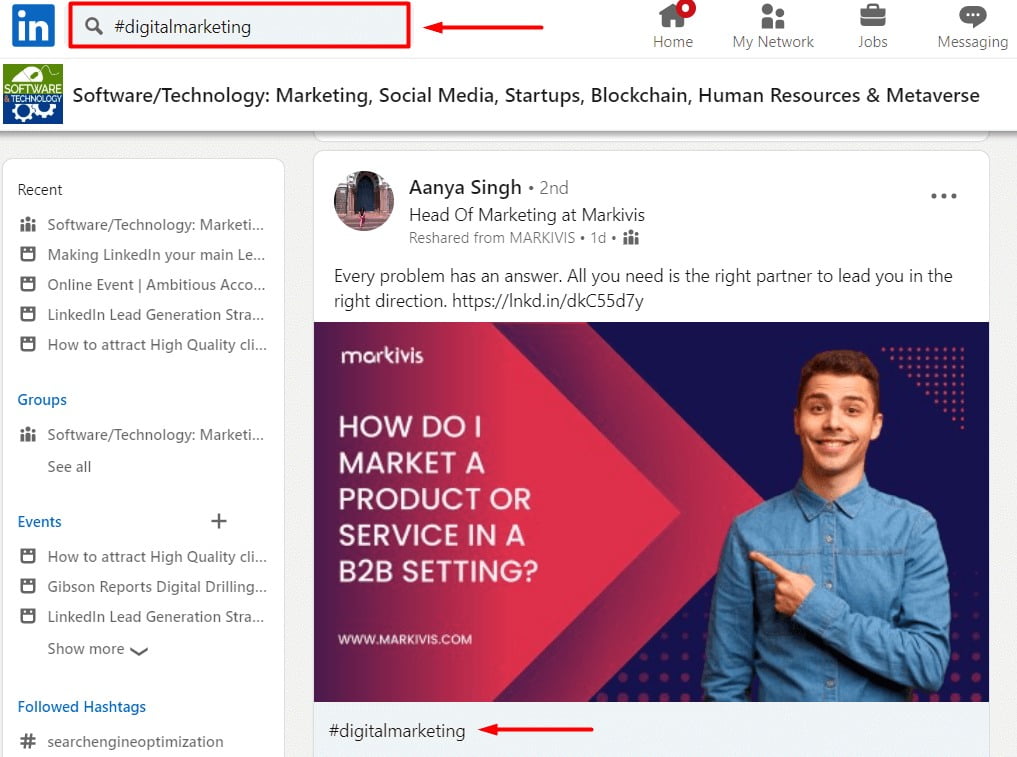
Task: Click See all groups
Action: (x=69, y=466)
